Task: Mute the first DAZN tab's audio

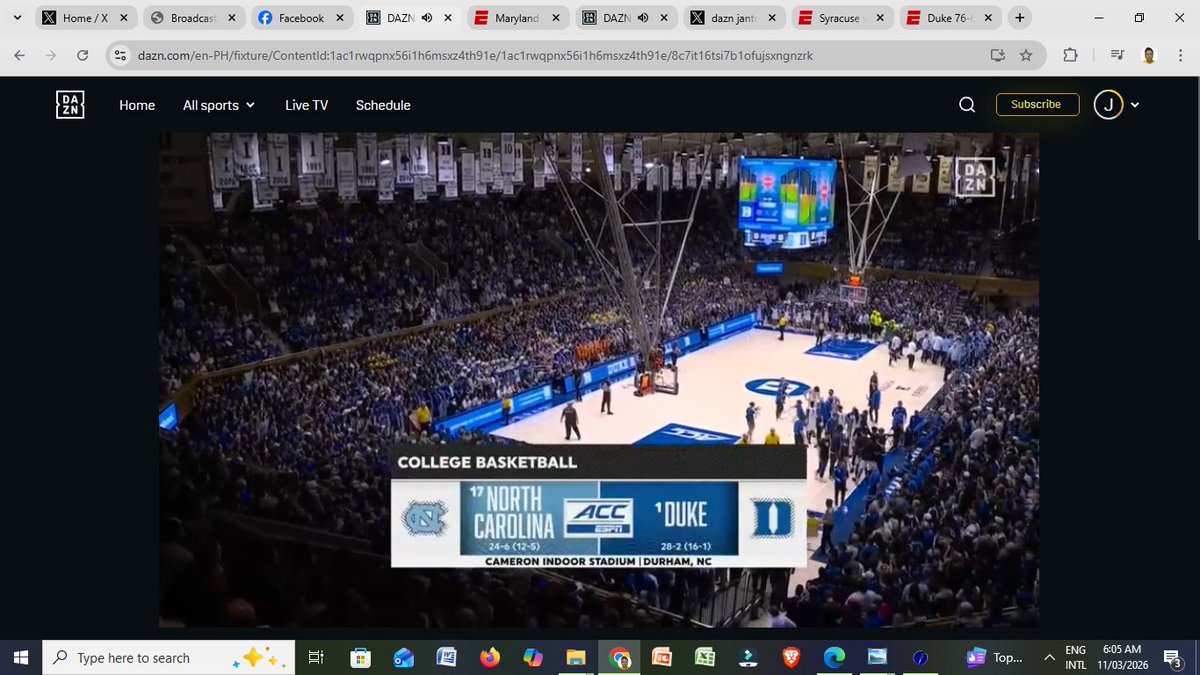Action: point(425,17)
